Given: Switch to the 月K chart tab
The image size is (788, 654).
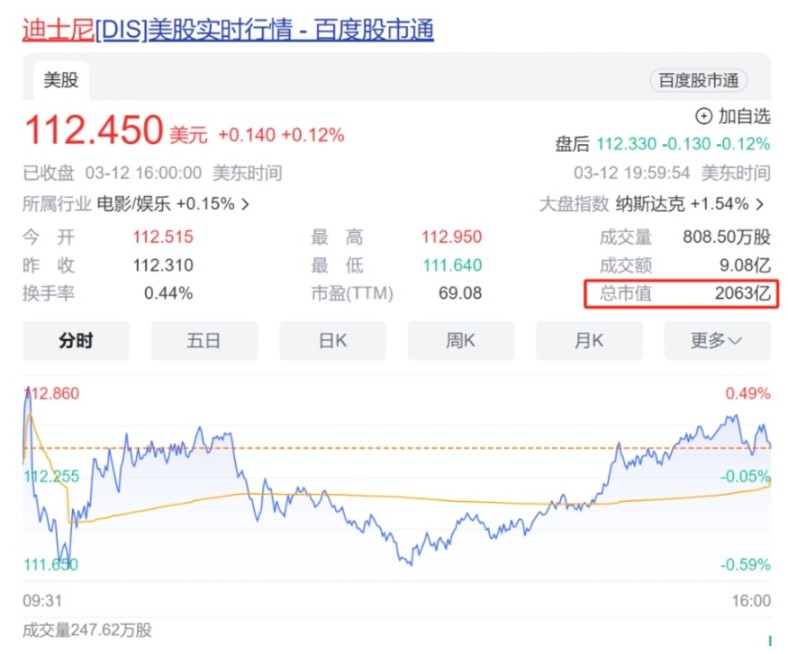Looking at the screenshot, I should point(589,341).
